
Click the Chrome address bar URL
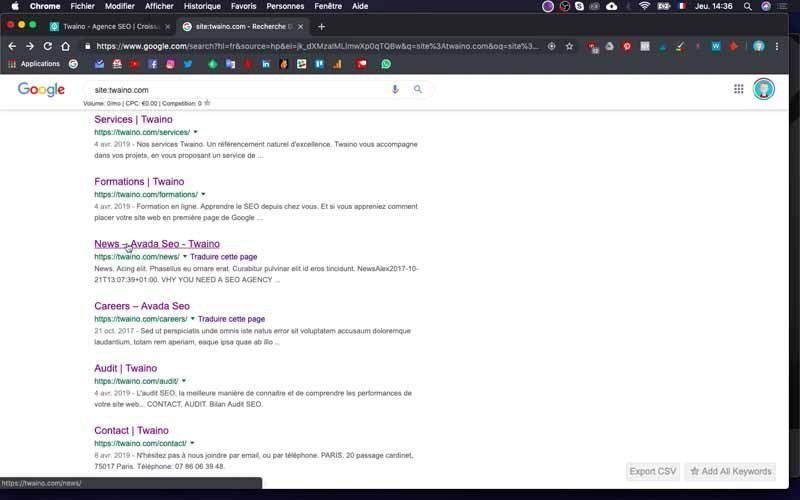pyautogui.click(x=316, y=46)
